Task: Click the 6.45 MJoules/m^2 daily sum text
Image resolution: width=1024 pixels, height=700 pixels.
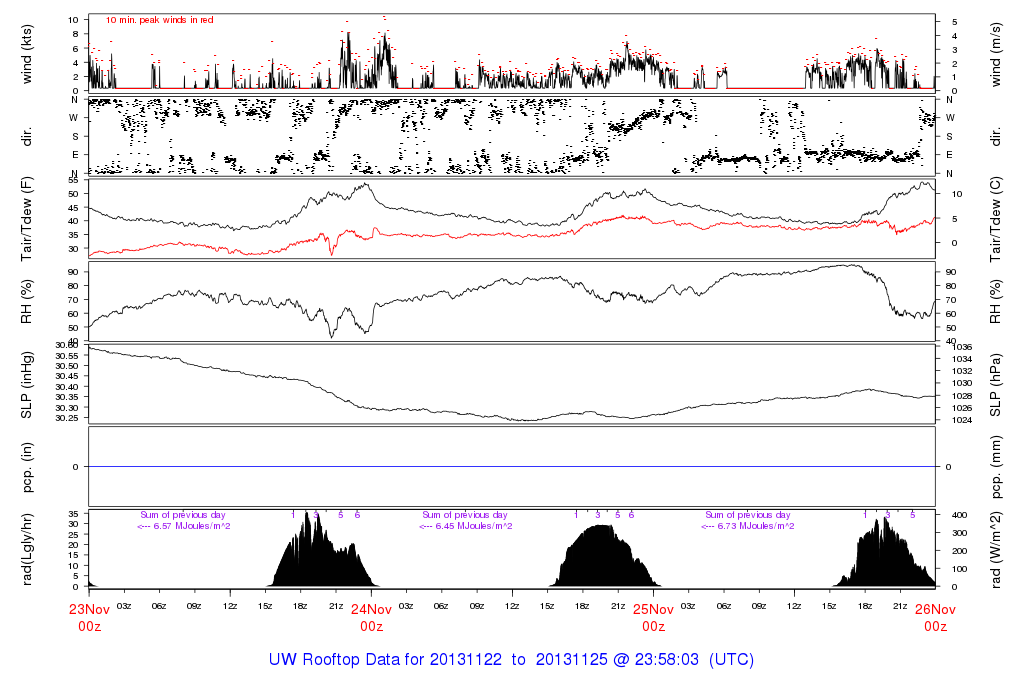Action: [466, 526]
